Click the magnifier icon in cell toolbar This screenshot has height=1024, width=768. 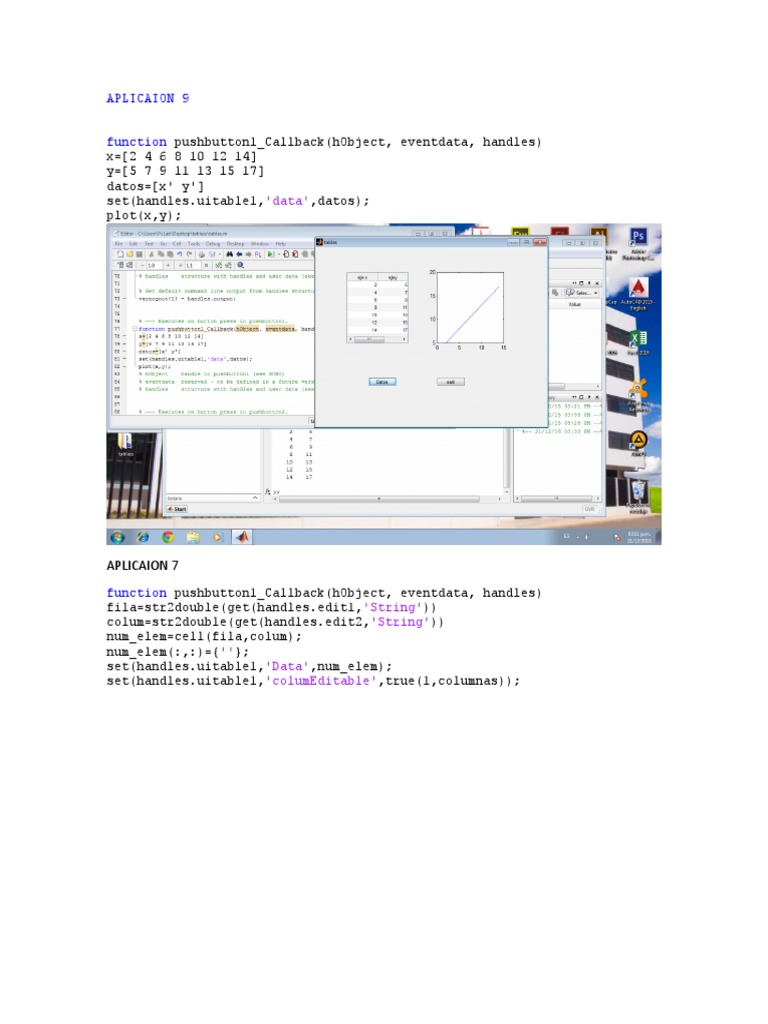[x=240, y=265]
